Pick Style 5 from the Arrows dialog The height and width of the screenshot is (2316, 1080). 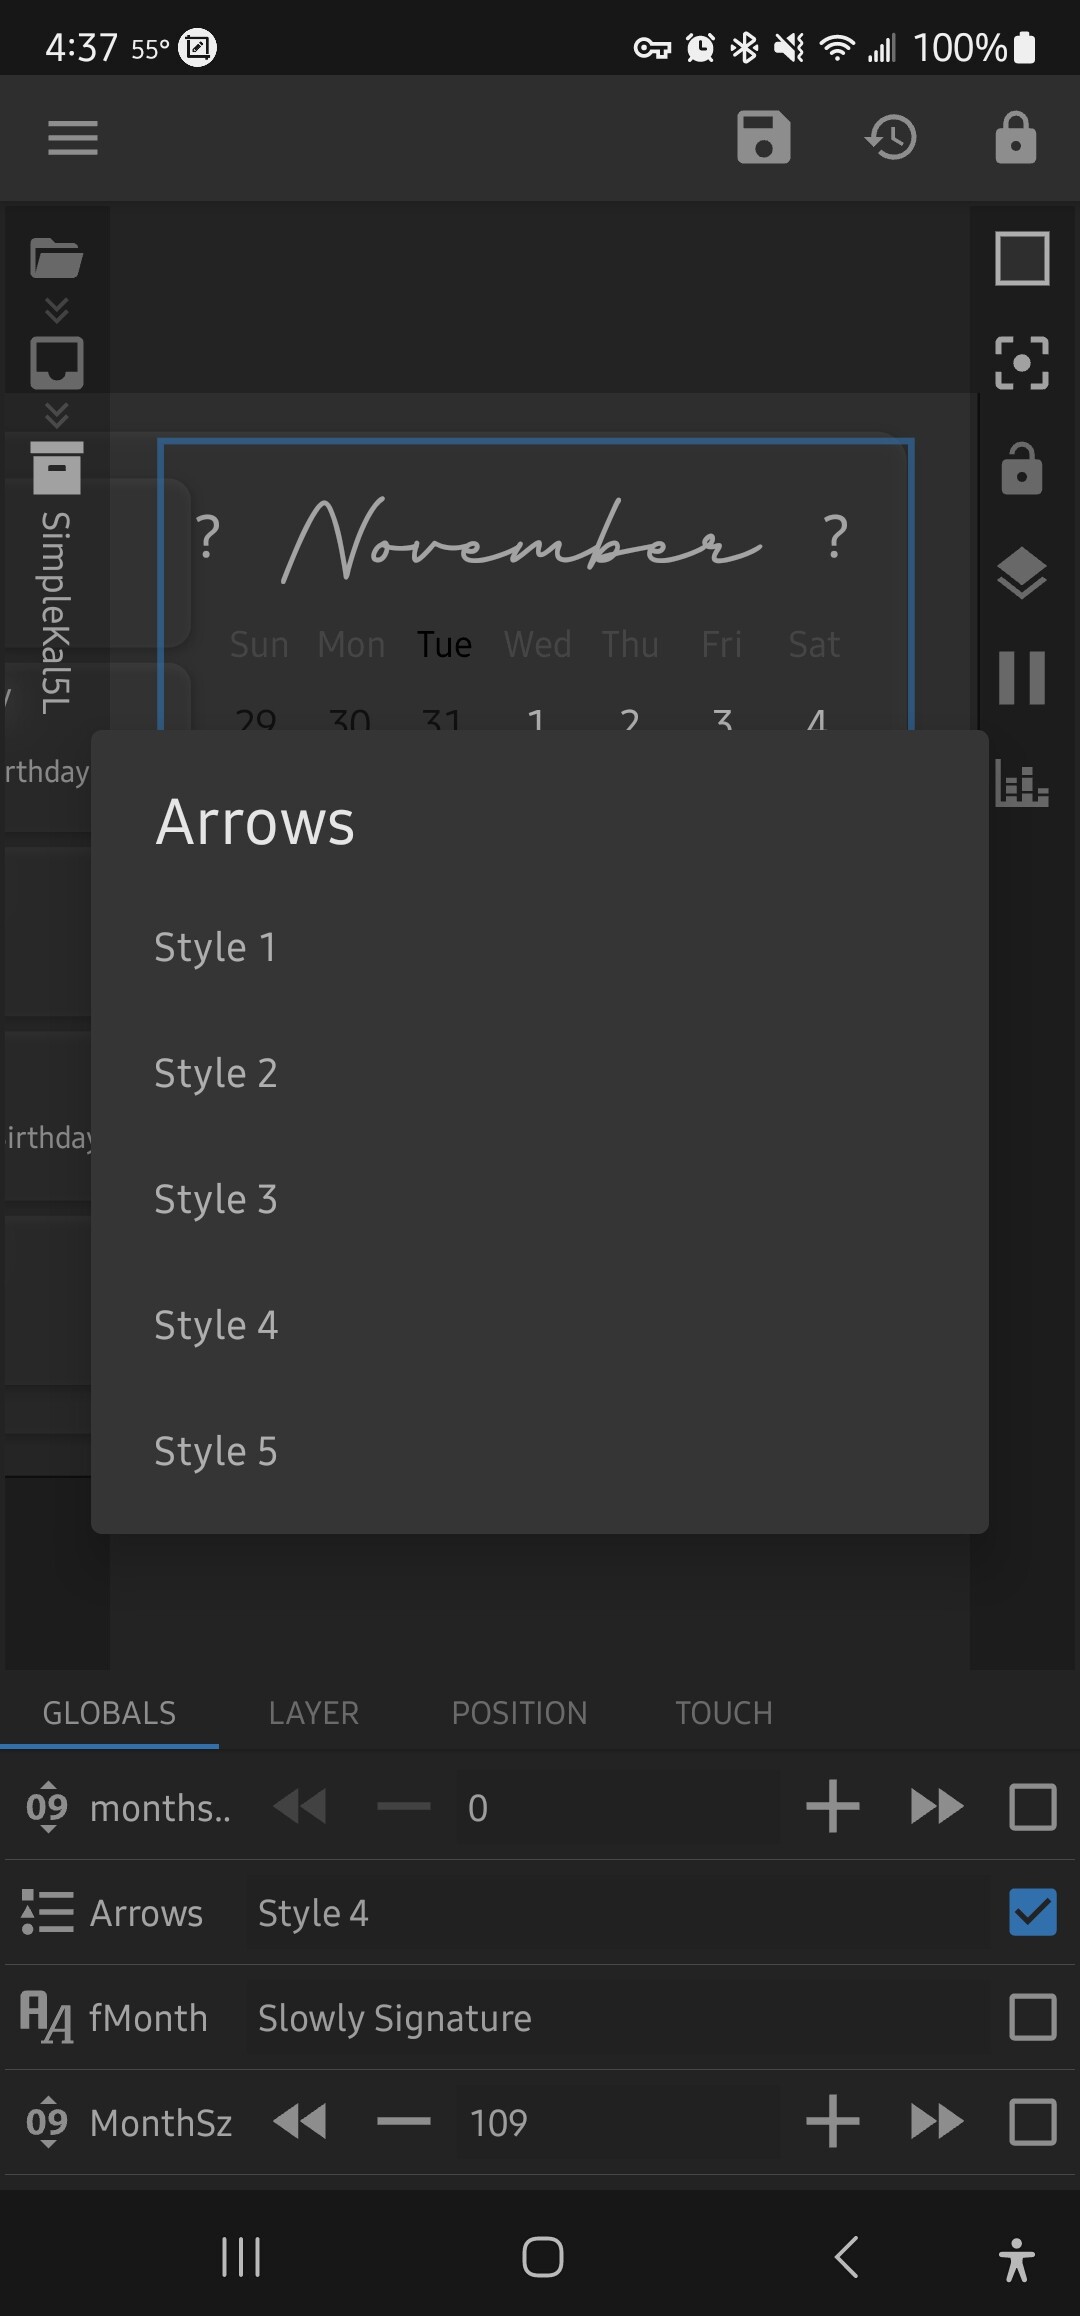coord(540,1451)
